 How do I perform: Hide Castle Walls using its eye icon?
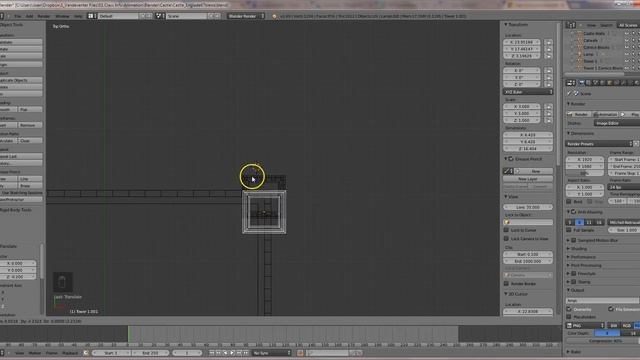(627, 33)
